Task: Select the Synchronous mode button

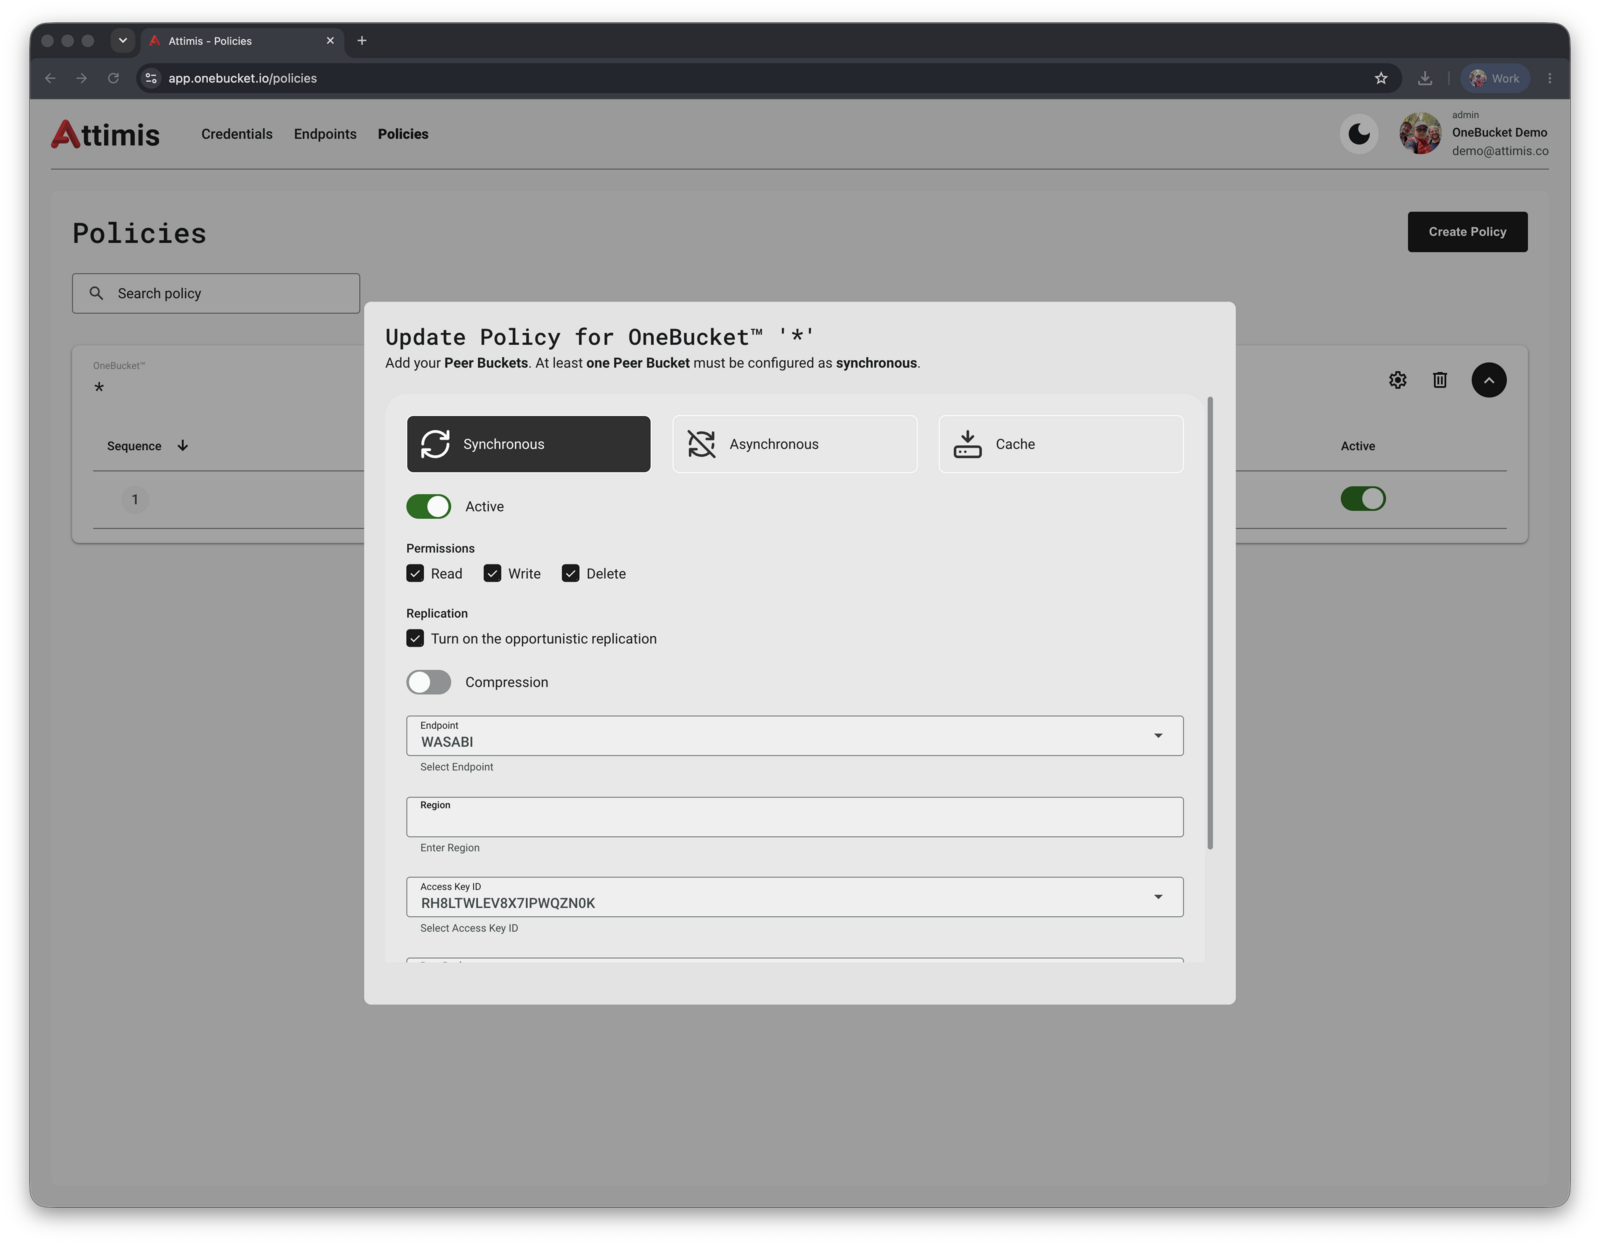Action: [528, 444]
